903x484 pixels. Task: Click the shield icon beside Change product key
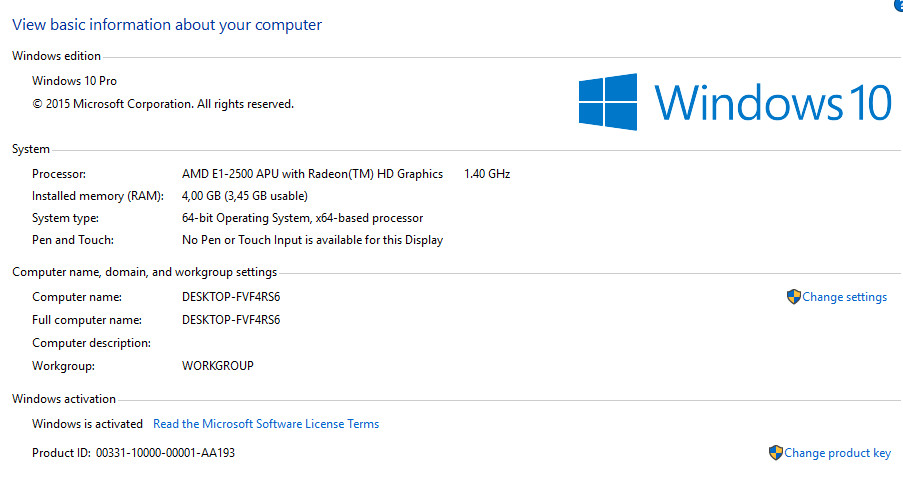(x=776, y=453)
